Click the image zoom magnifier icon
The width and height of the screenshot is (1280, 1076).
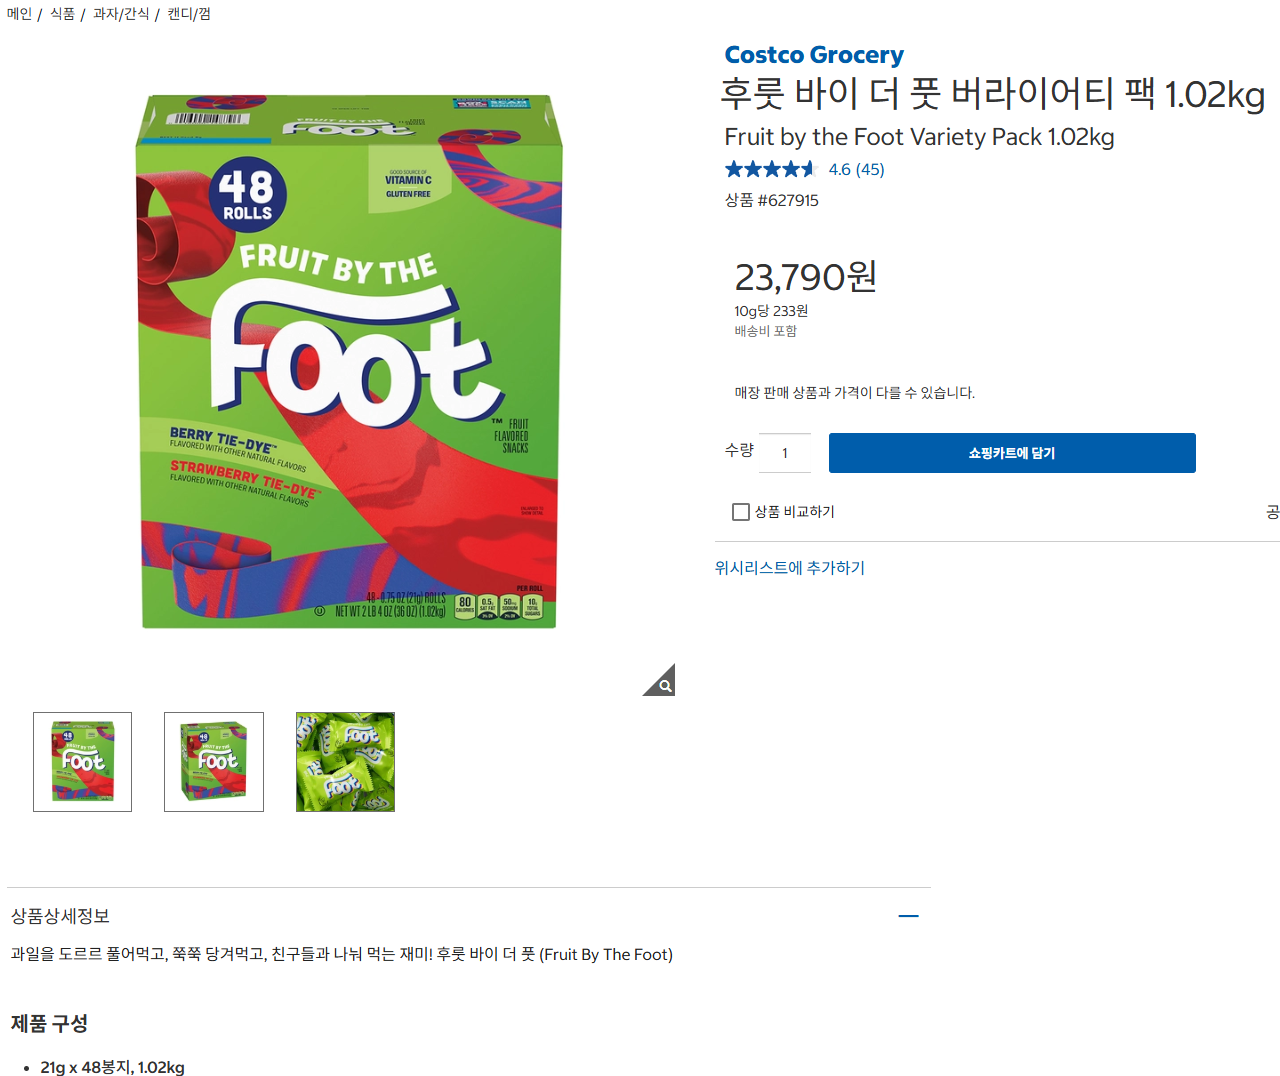tap(661, 682)
